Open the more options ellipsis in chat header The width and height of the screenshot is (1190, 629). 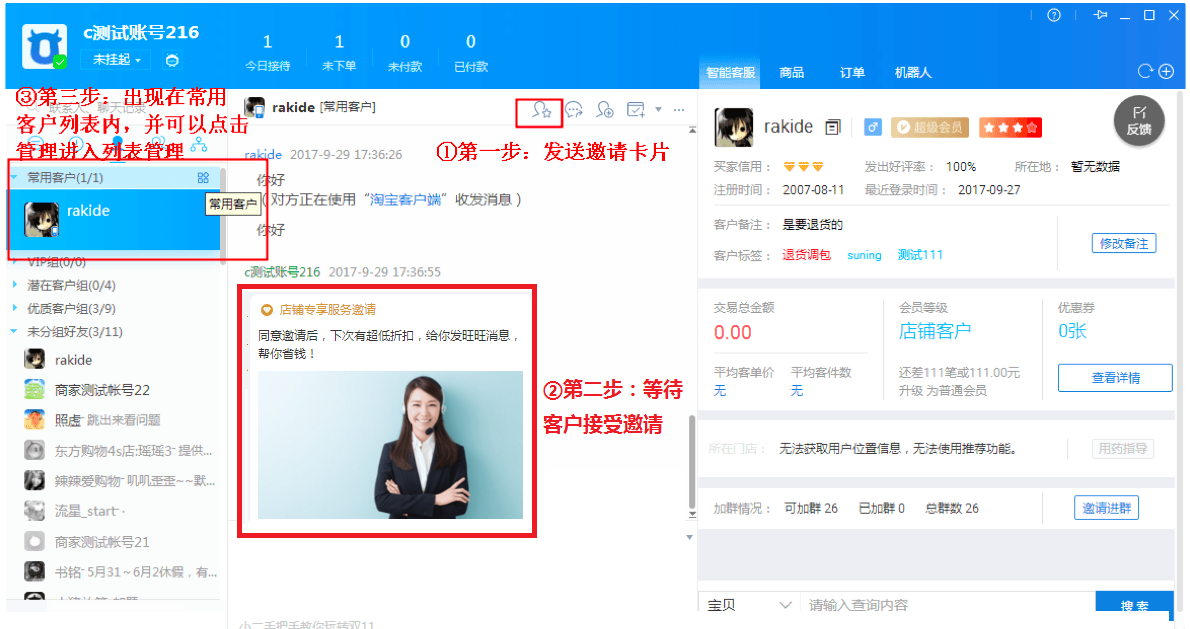click(x=678, y=110)
